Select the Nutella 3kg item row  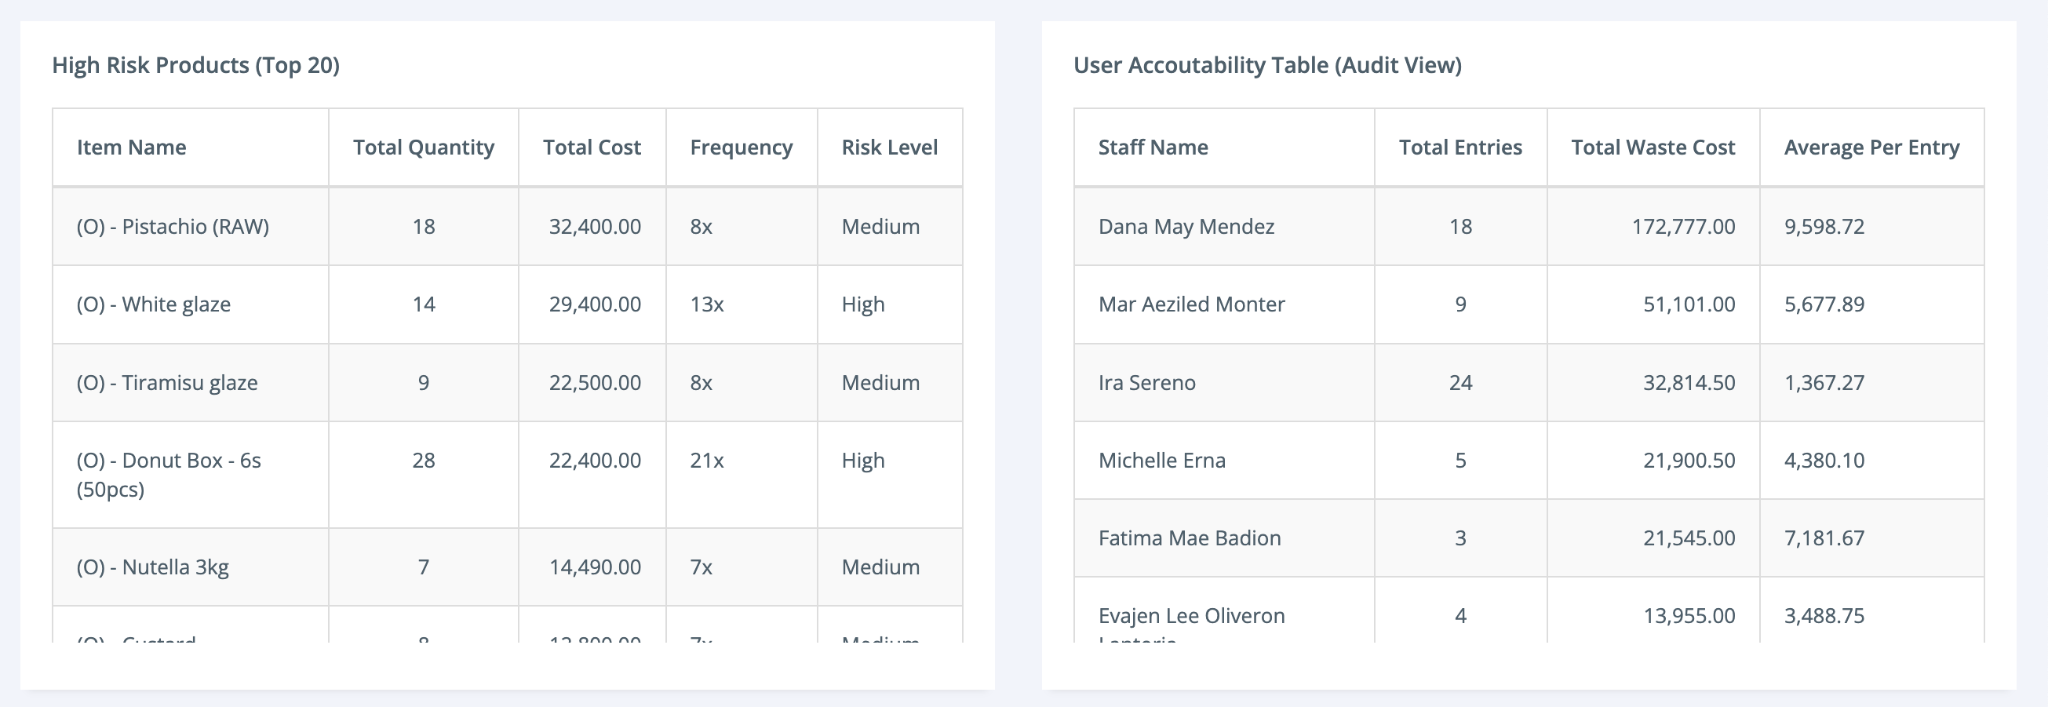[x=153, y=567]
